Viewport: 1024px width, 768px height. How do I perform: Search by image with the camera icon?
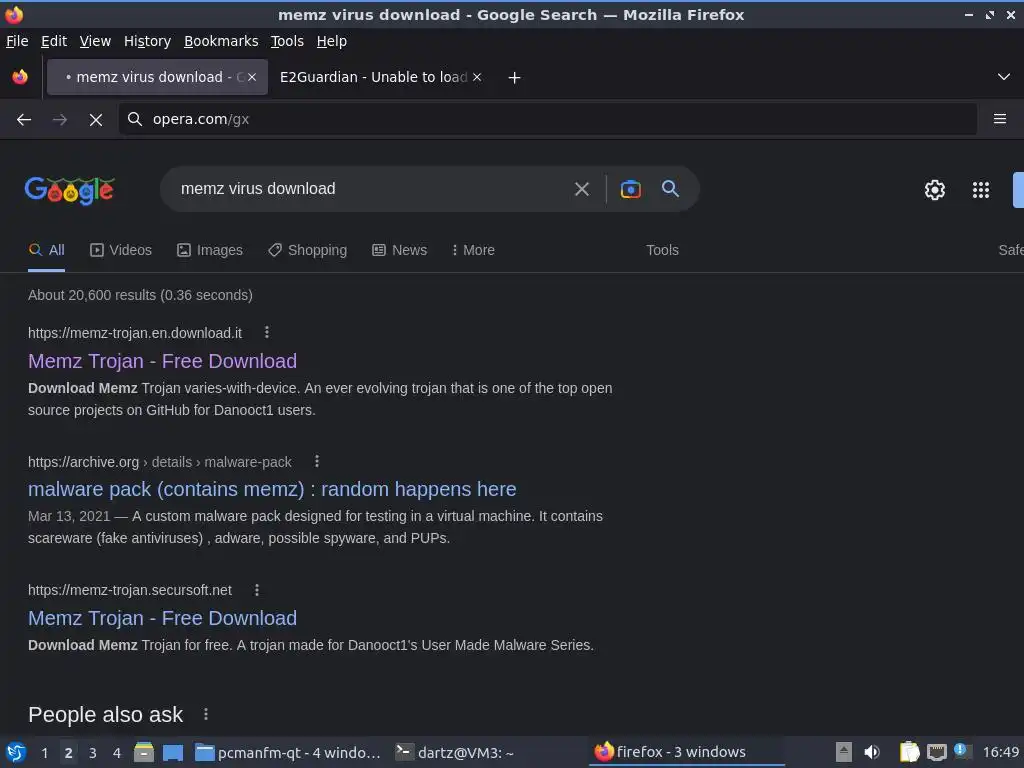click(x=630, y=189)
